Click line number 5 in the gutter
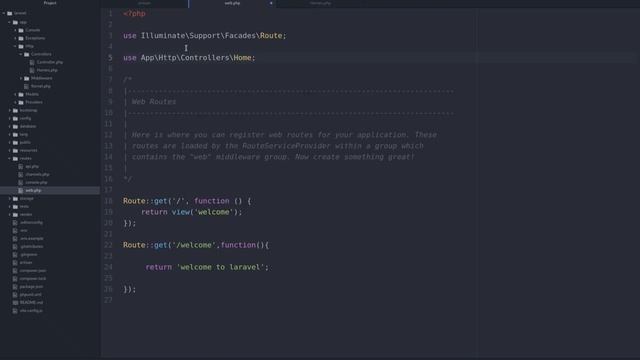This screenshot has width=640, height=360. [110, 58]
